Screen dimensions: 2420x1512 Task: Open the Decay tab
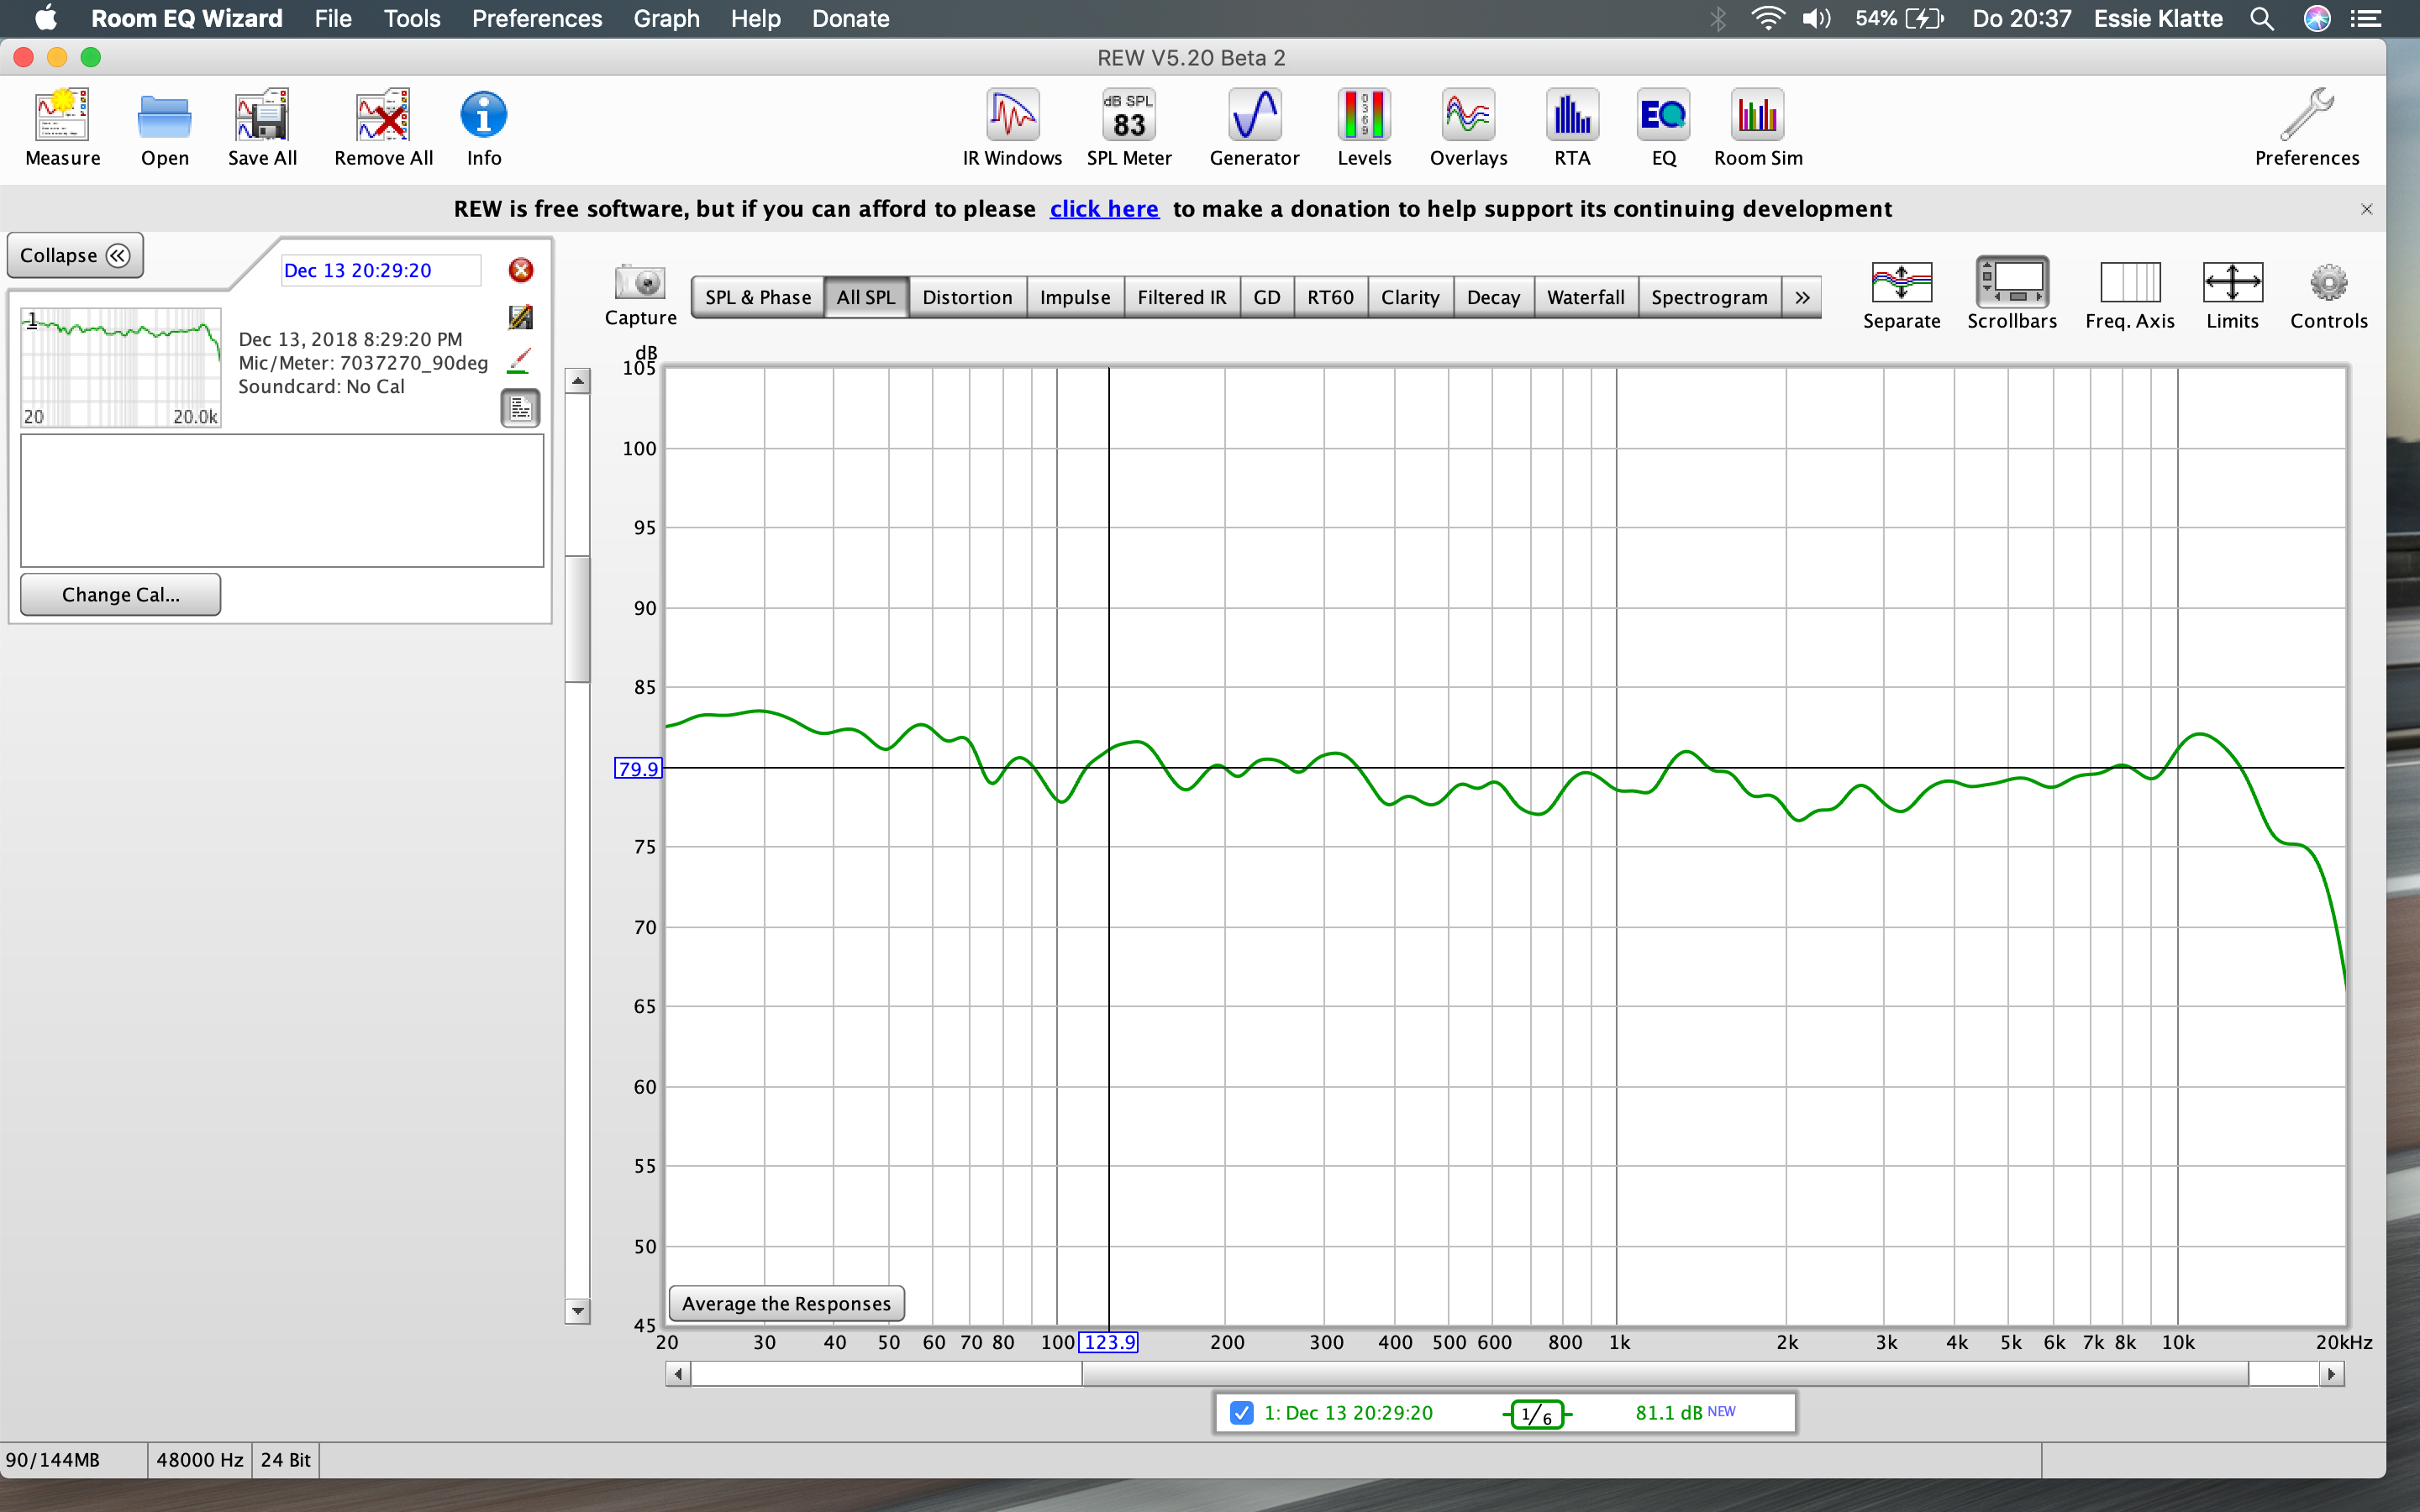point(1493,297)
